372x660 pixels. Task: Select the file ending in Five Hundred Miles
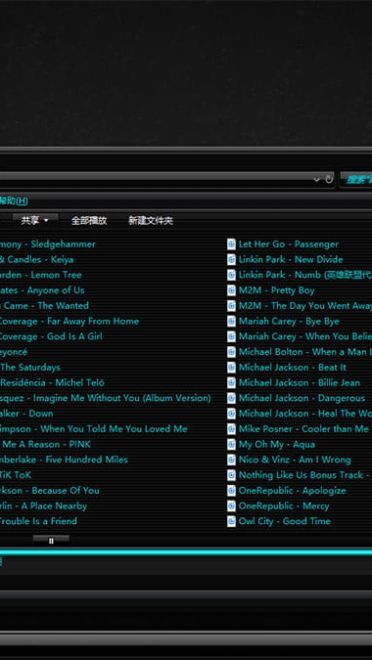click(64, 460)
